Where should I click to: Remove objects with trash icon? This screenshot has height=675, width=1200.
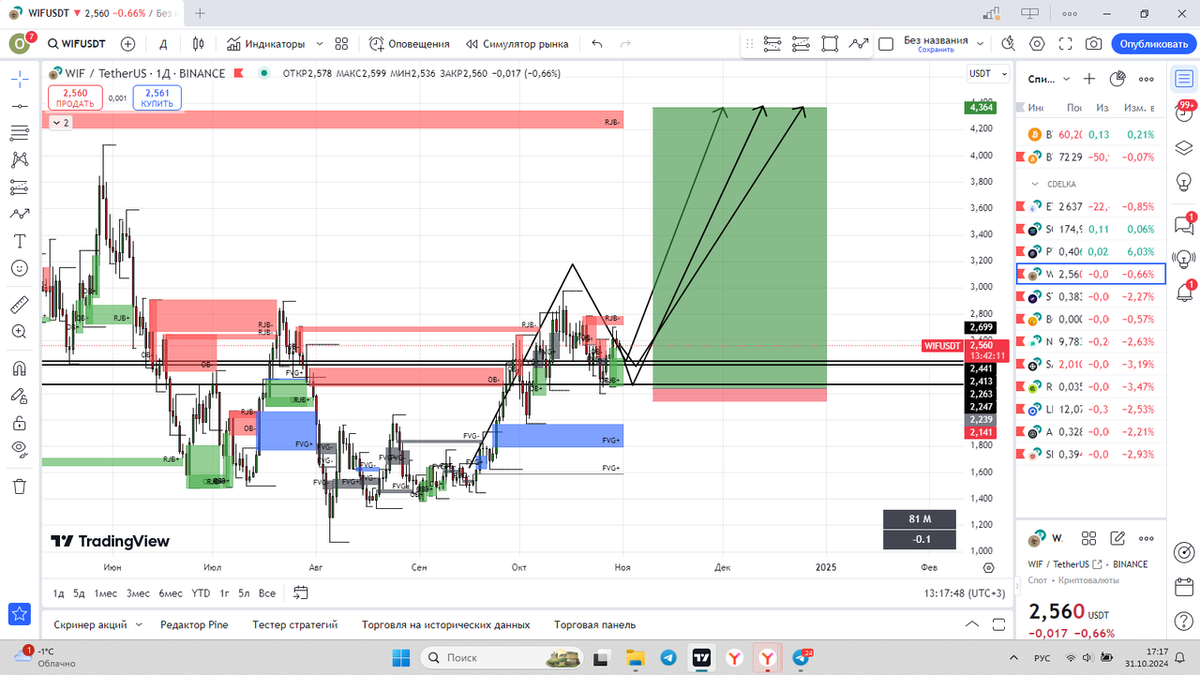point(19,486)
